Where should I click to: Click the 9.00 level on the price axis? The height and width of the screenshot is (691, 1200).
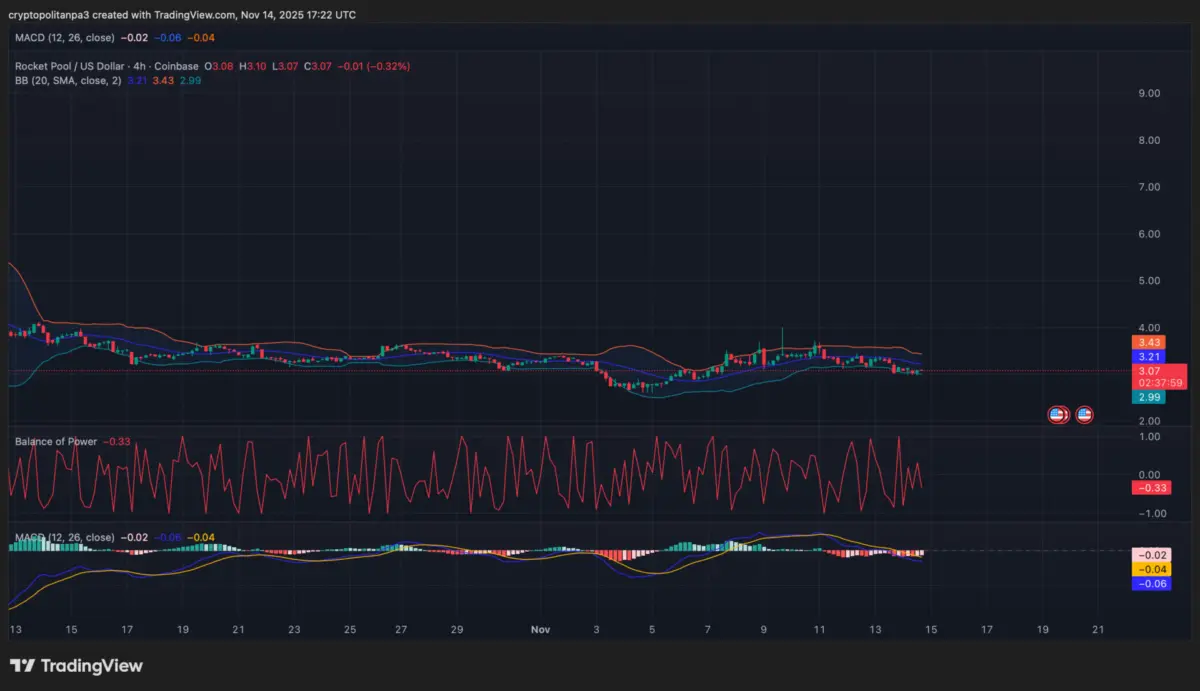pos(1148,94)
